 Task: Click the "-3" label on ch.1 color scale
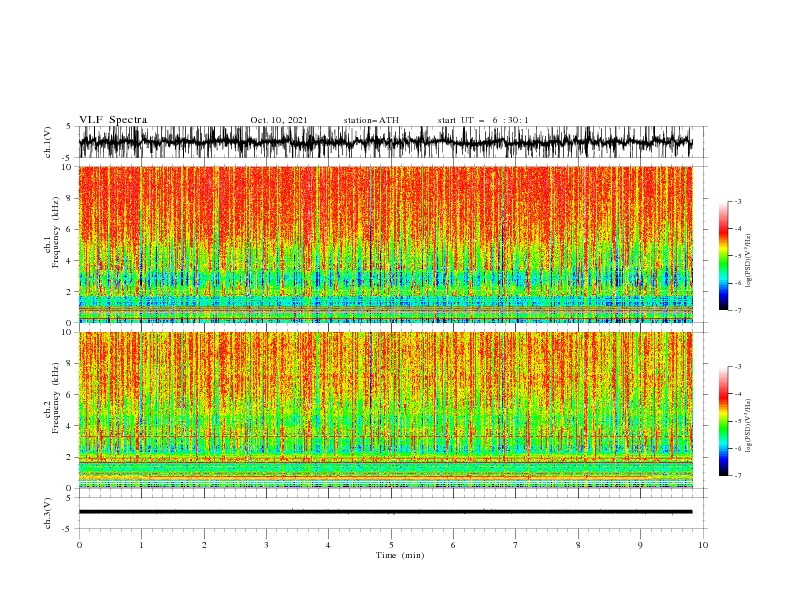pos(737,201)
